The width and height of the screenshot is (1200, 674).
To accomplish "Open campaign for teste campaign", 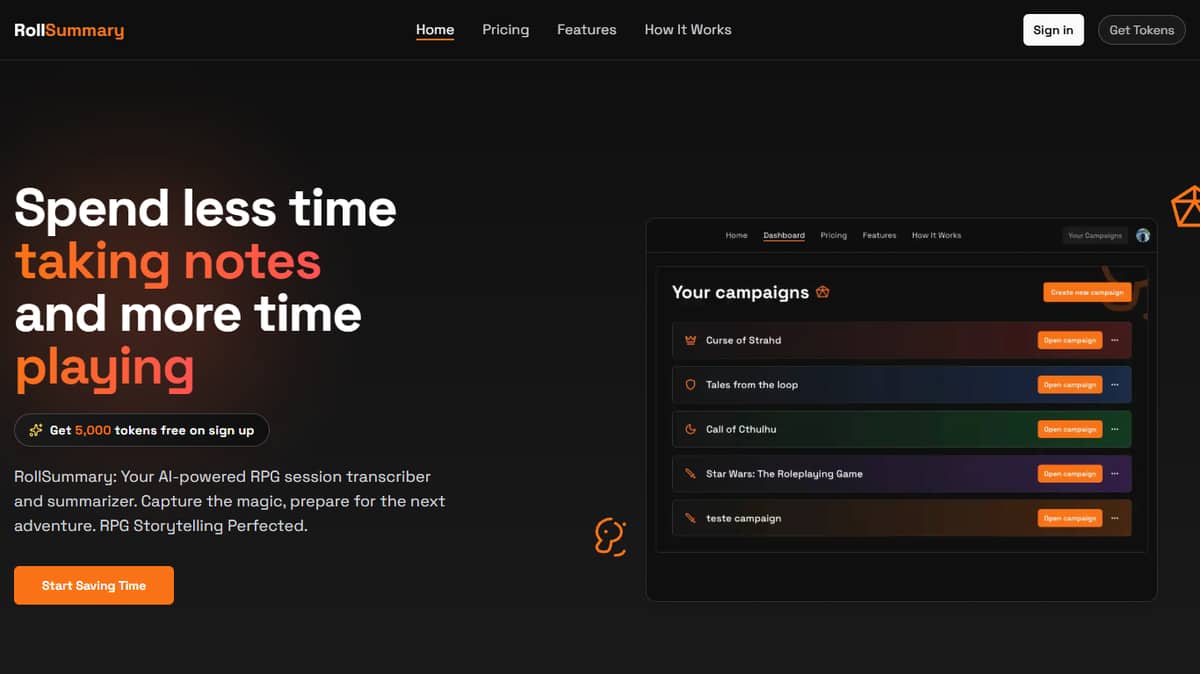I will click(x=1070, y=518).
